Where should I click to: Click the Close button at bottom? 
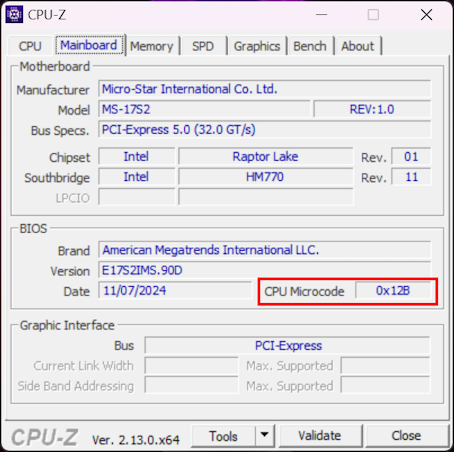coord(406,435)
